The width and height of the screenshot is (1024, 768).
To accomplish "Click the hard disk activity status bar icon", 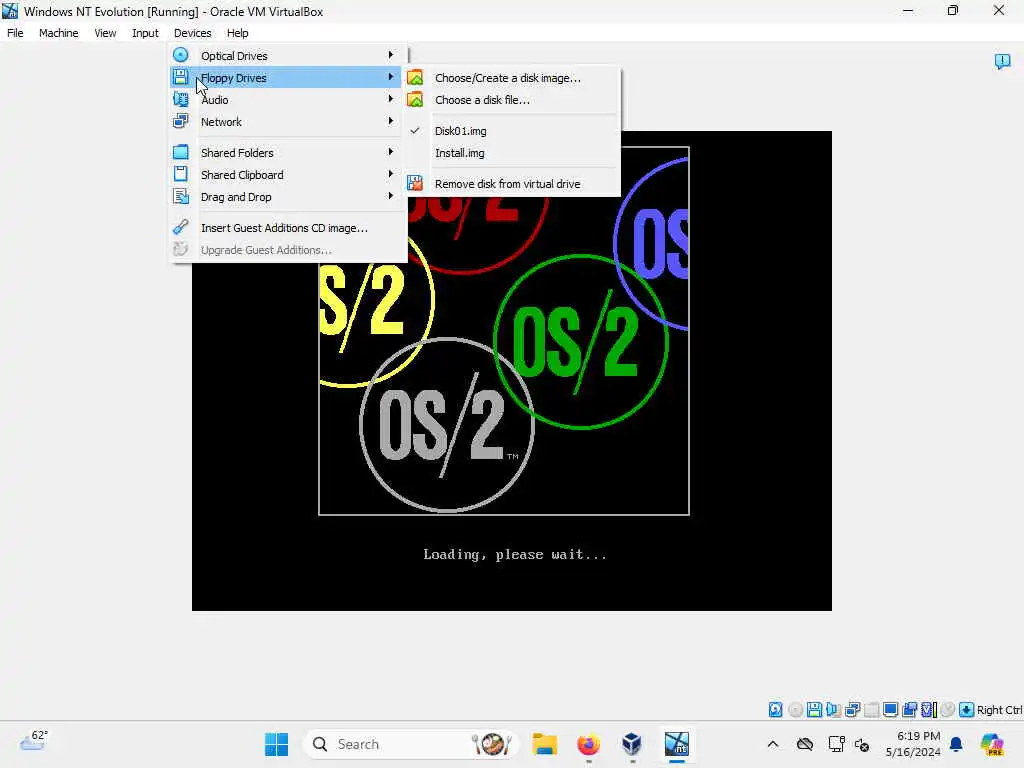I will point(775,710).
